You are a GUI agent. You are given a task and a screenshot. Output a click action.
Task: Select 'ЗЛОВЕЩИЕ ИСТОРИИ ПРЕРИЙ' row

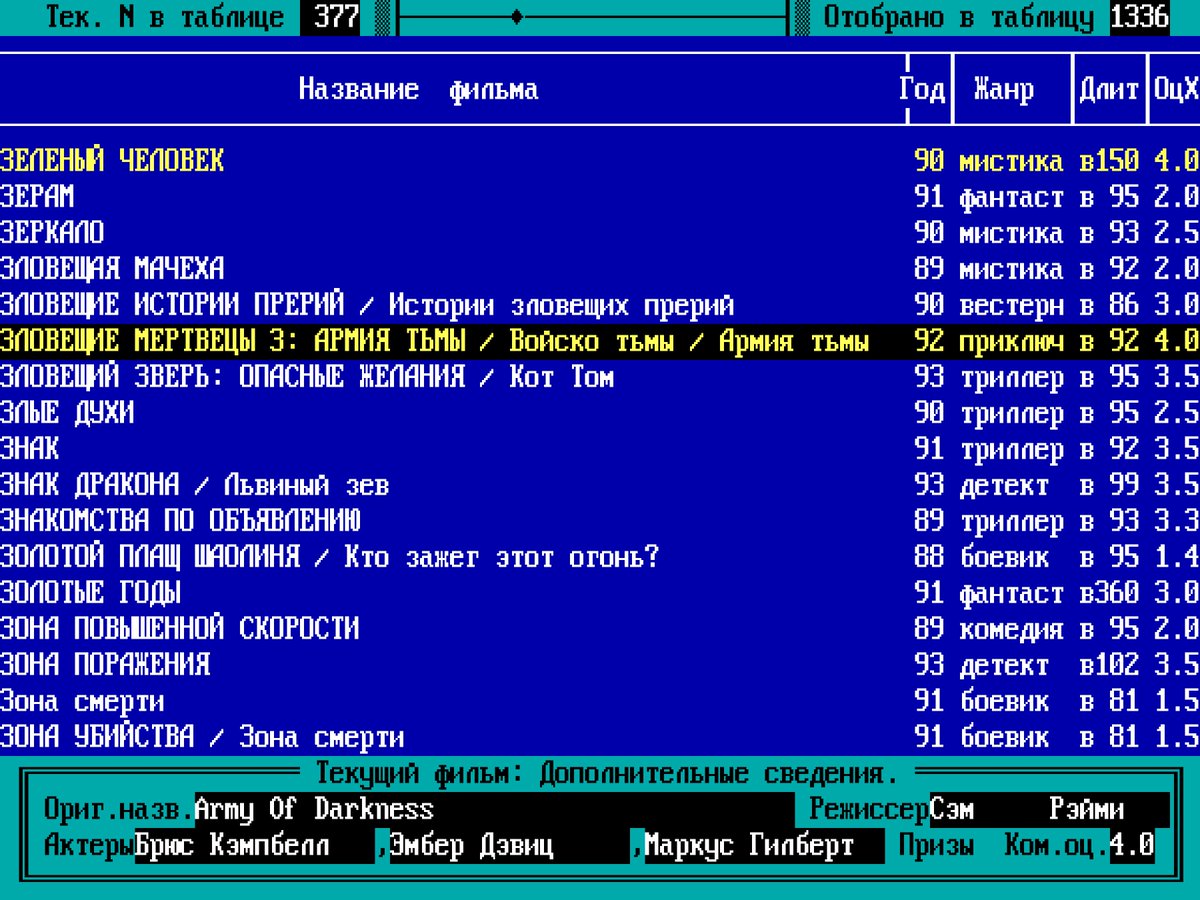coord(600,305)
